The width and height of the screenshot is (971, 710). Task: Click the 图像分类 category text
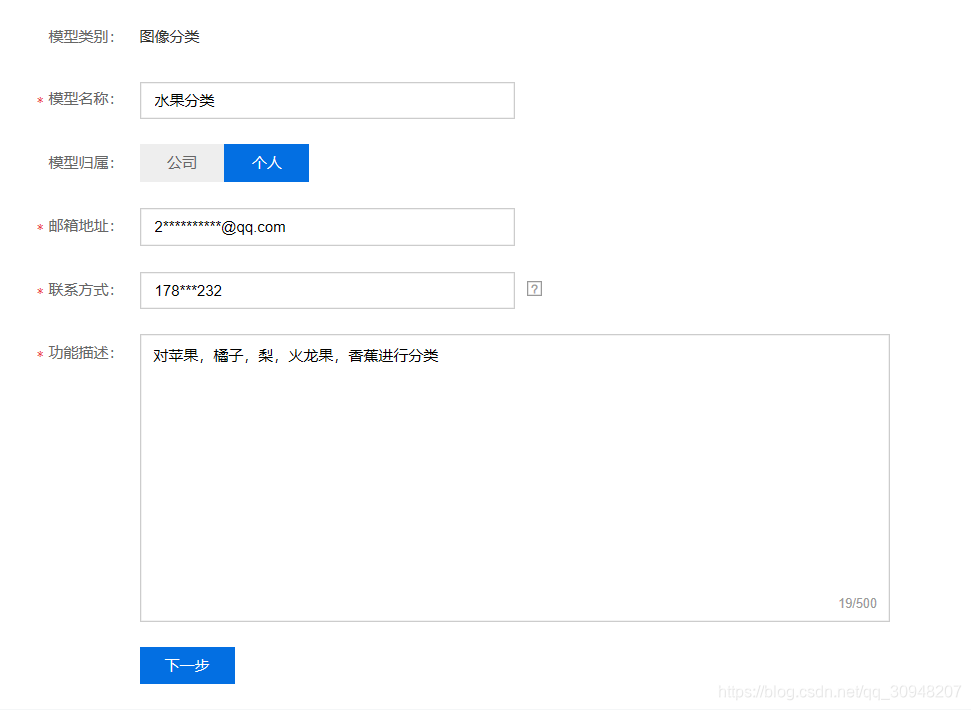point(170,36)
